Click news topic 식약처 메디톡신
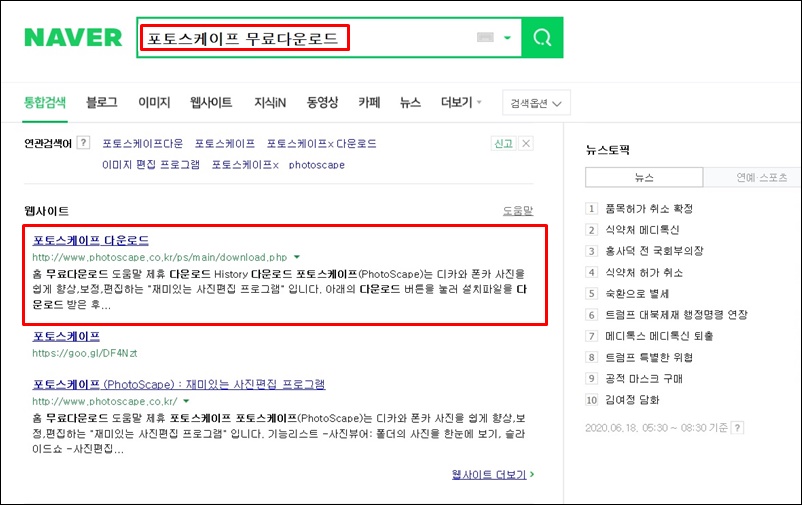802x505 pixels. pyautogui.click(x=642, y=230)
